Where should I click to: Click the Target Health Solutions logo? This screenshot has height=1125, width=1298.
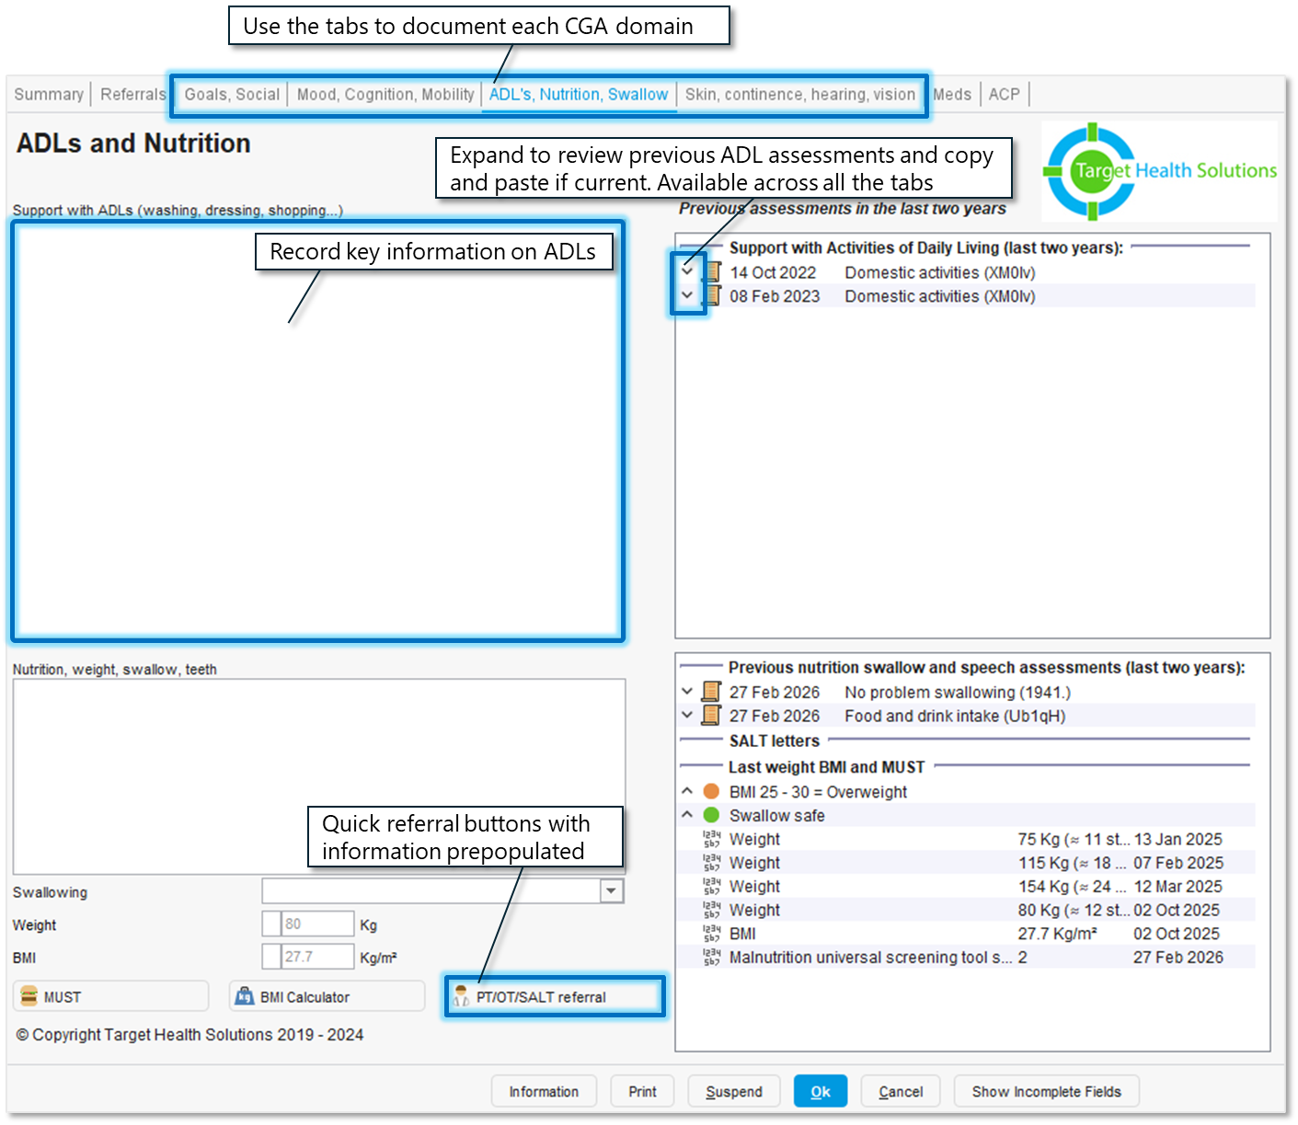(x=1160, y=171)
